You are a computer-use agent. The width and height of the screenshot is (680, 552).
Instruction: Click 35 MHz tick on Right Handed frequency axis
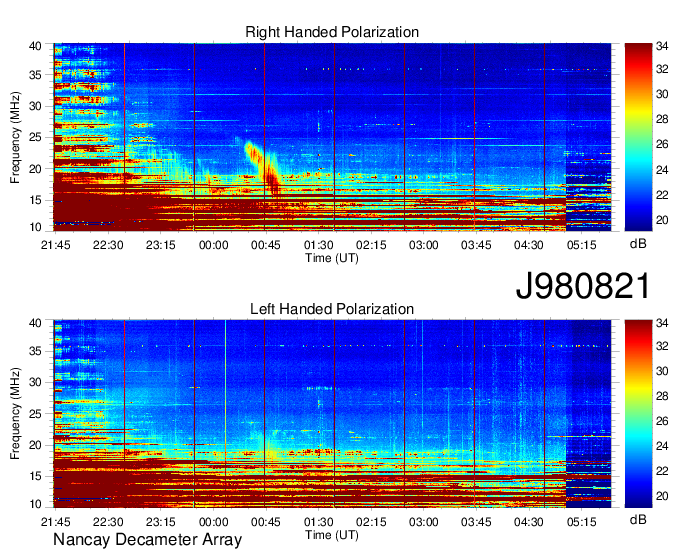(x=35, y=75)
